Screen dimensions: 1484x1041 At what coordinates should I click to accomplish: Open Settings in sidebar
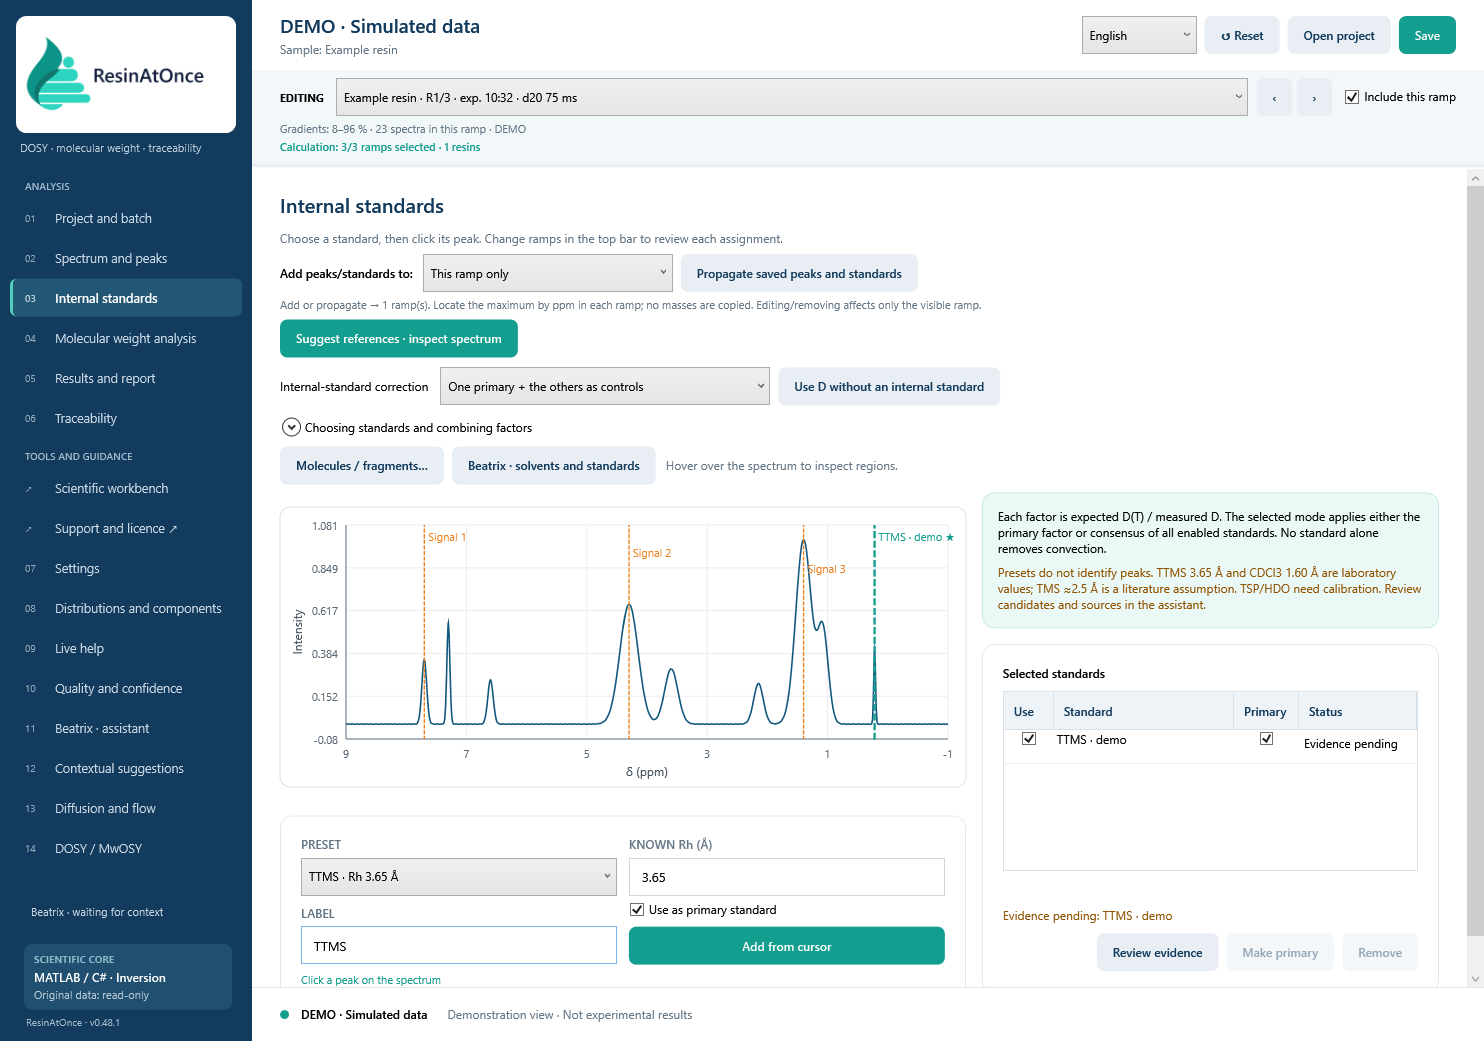click(126, 568)
